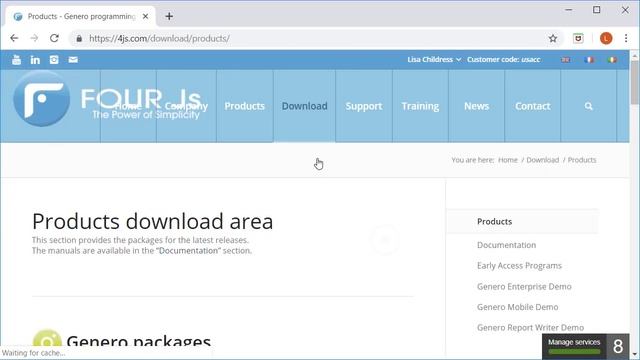Viewport: 640px width, 360px height.
Task: Open the Contact menu item
Action: (533, 106)
